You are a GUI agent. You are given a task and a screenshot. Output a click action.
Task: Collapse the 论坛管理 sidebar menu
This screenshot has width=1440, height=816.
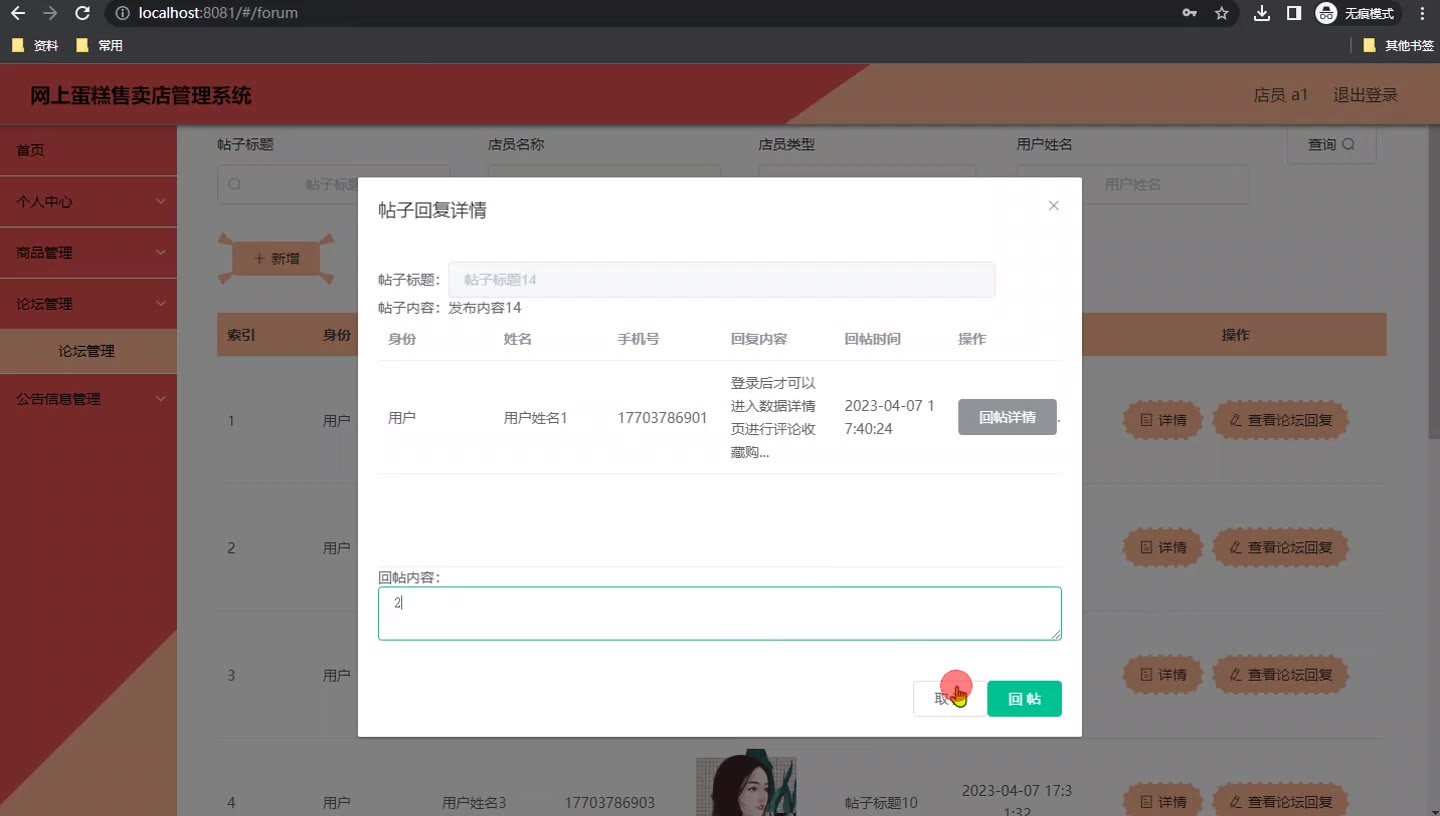88,304
